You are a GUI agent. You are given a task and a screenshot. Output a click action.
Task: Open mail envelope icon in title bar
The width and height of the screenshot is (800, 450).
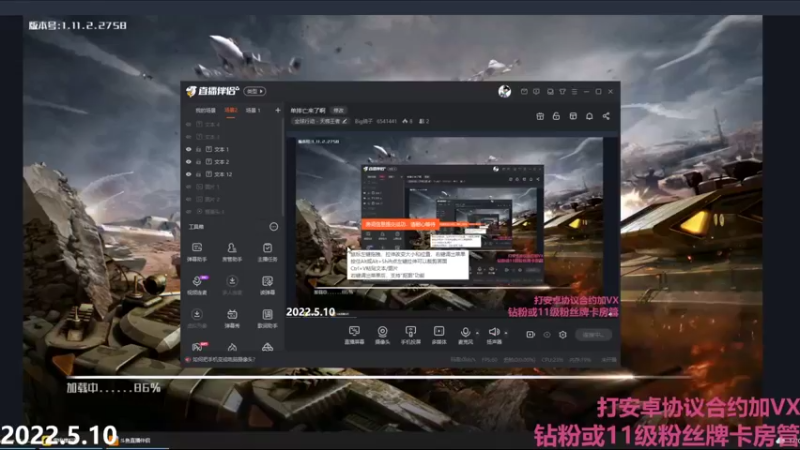pos(524,92)
